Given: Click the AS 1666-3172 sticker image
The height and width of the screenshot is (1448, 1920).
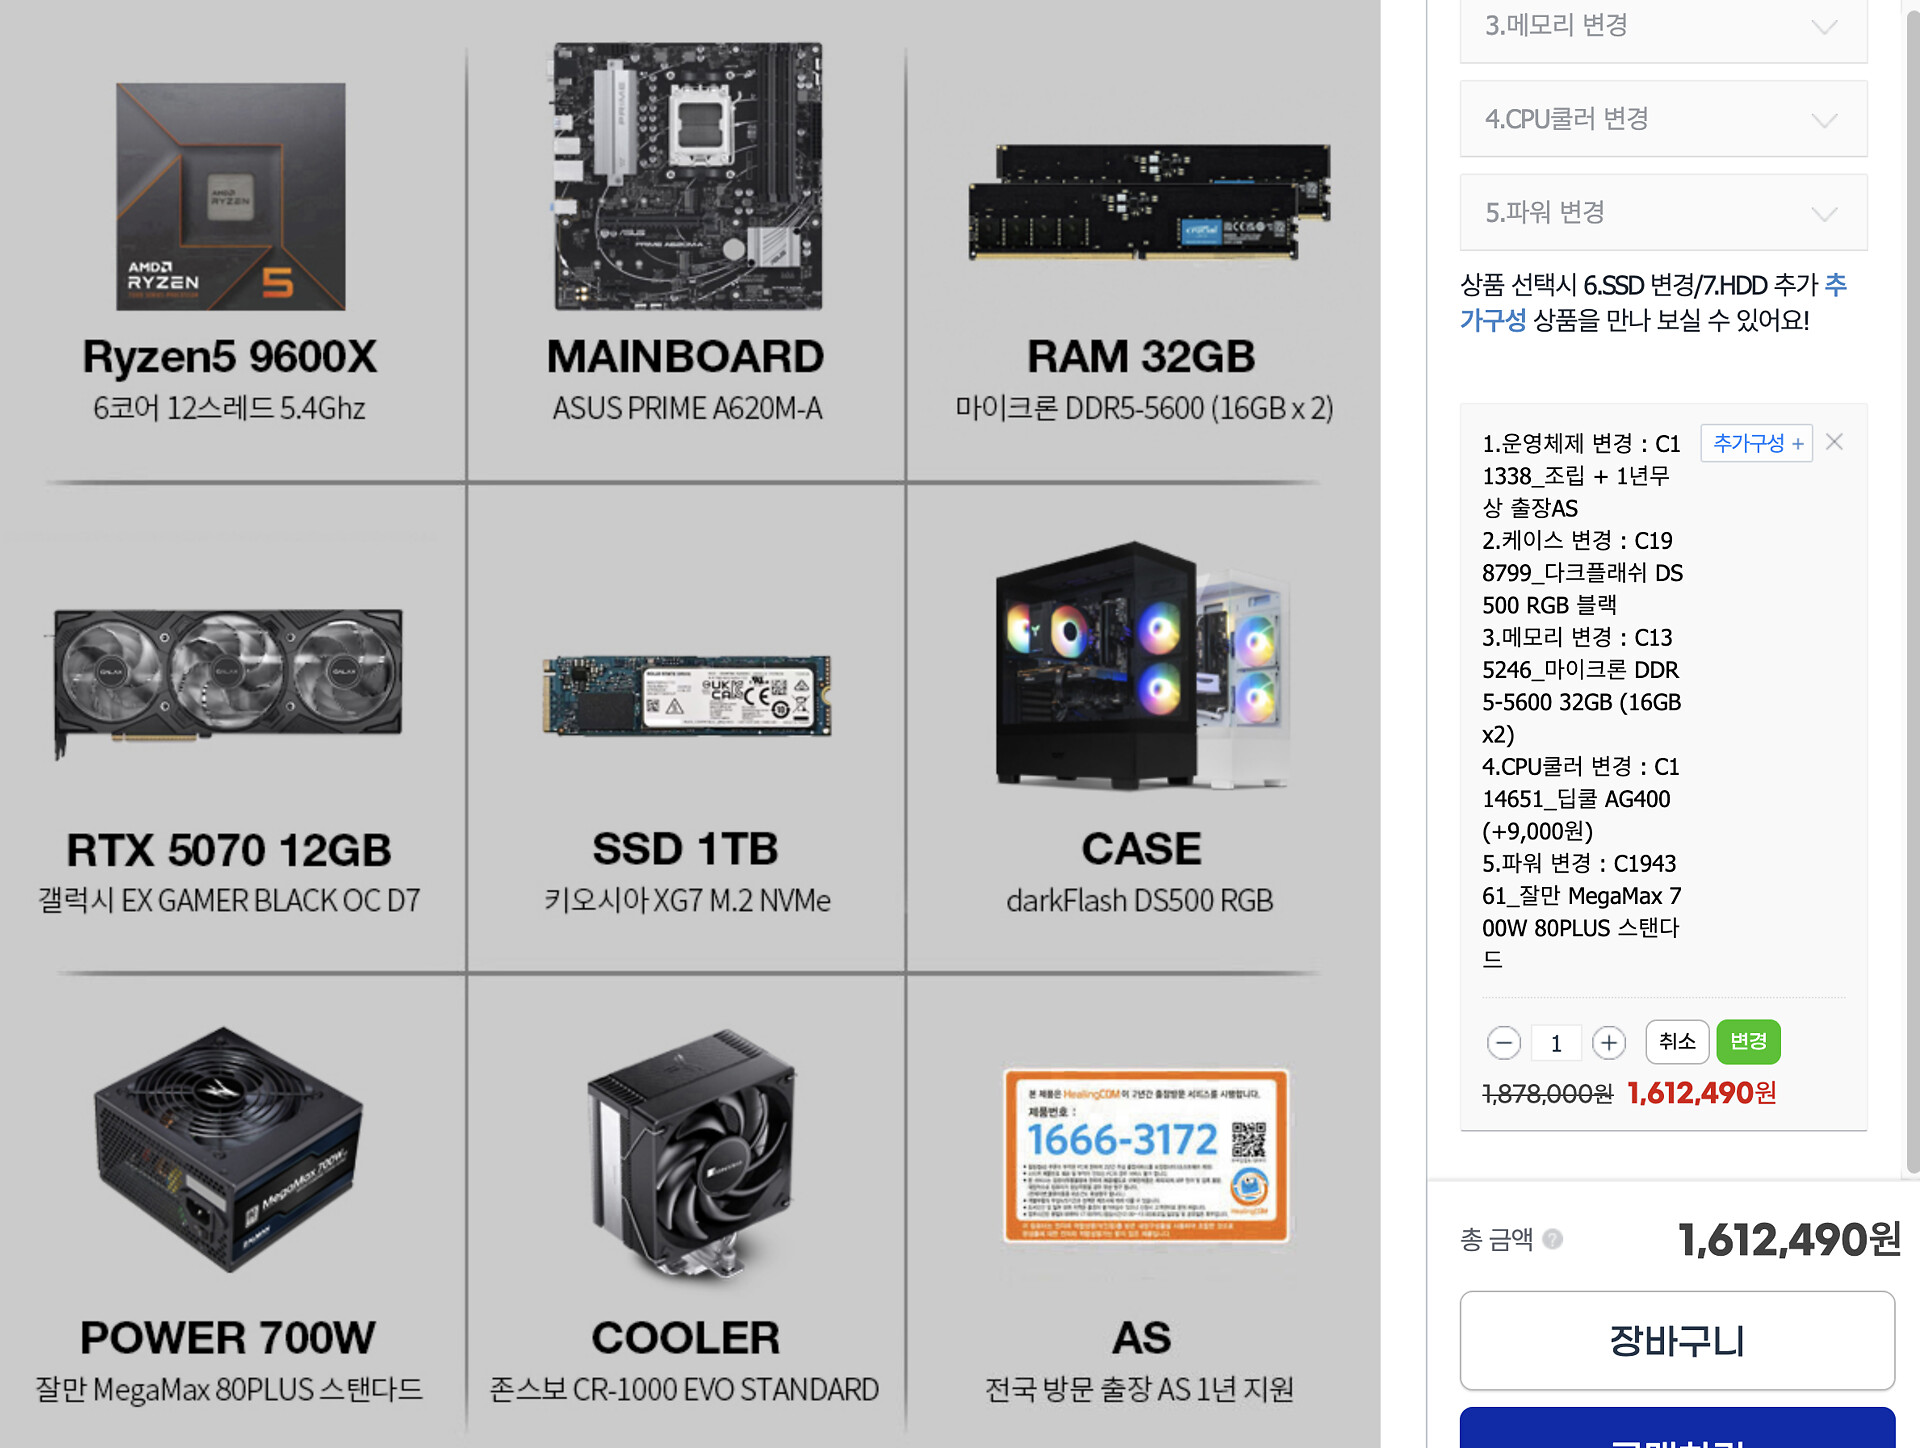Looking at the screenshot, I should click(x=1146, y=1156).
